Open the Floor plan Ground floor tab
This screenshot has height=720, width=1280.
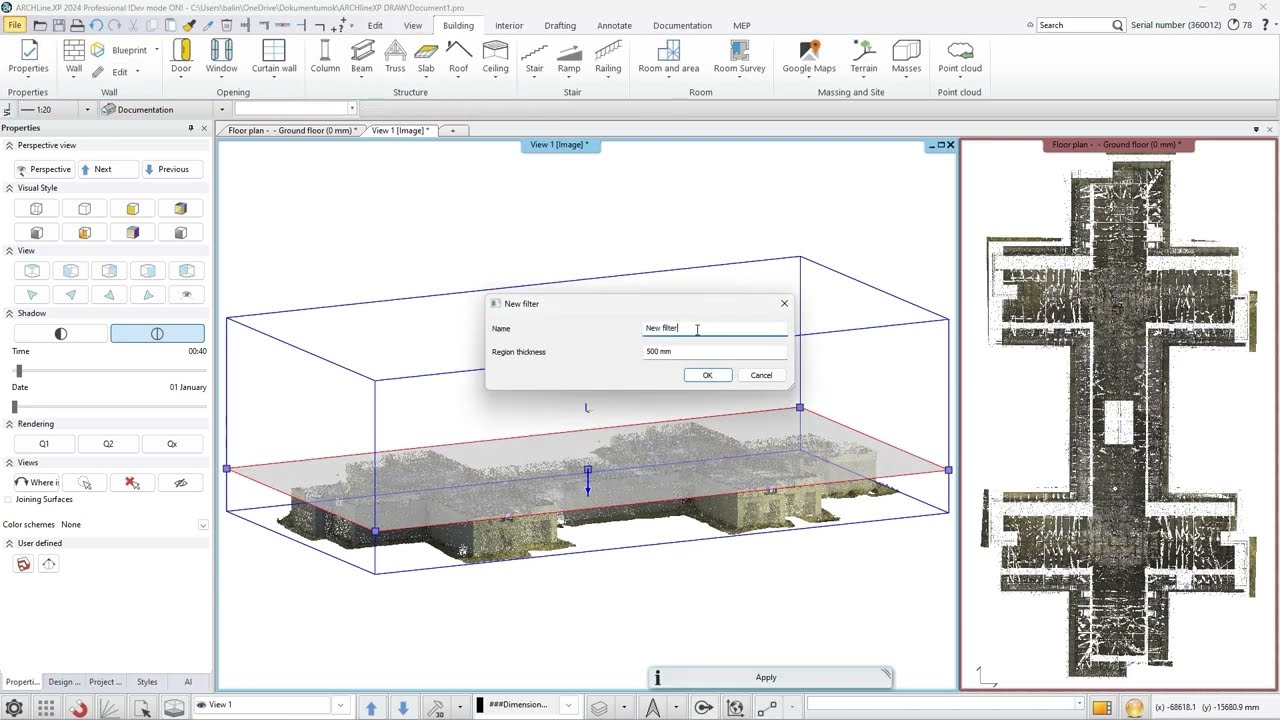pos(290,130)
